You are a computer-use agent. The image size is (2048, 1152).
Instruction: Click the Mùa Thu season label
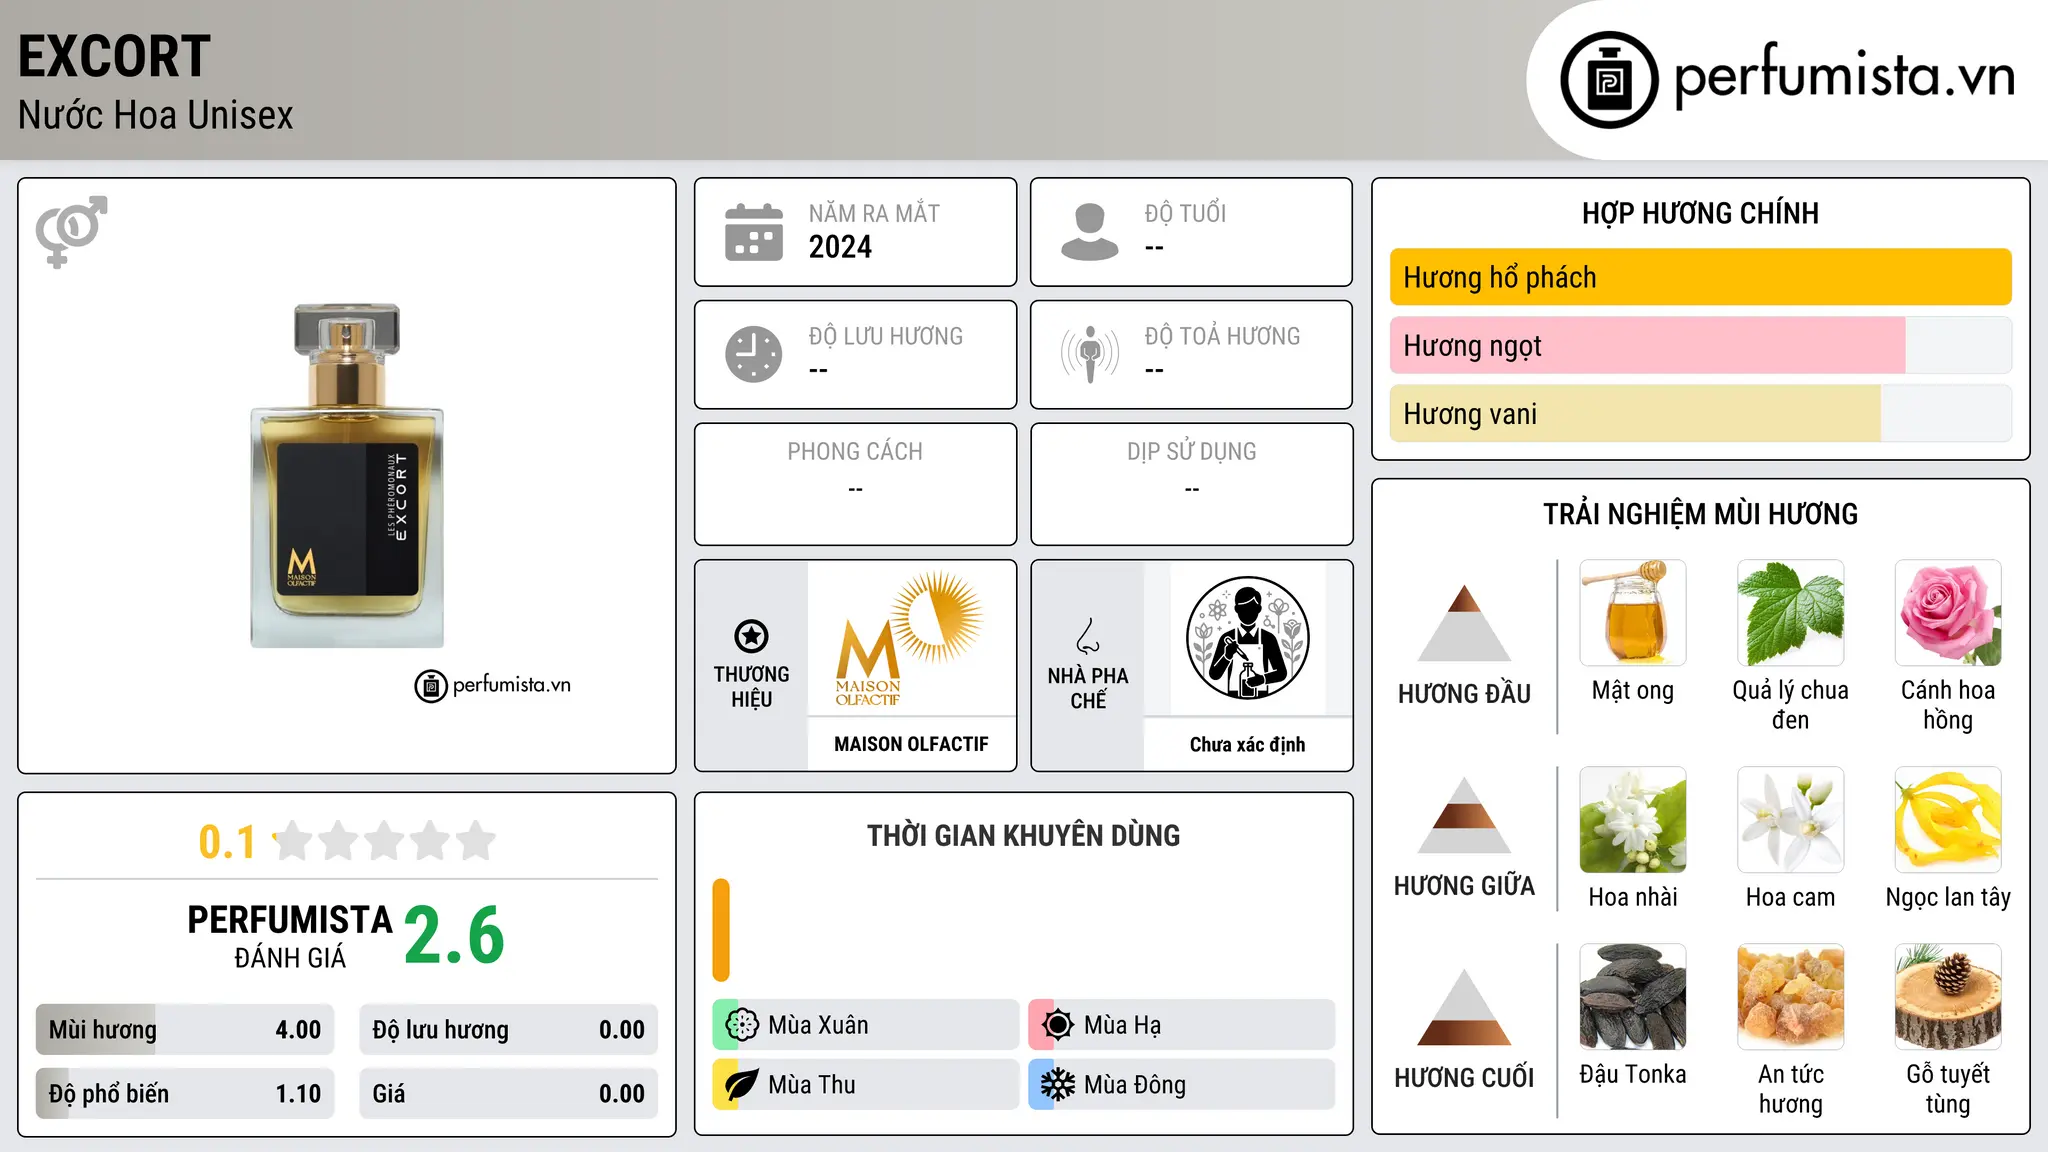[x=812, y=1085]
